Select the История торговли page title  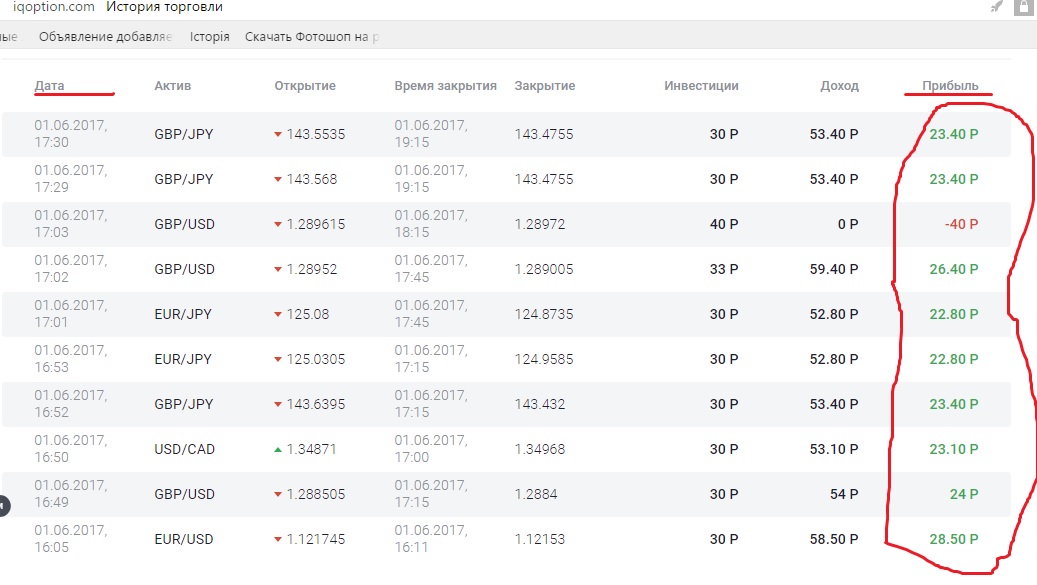(x=164, y=7)
